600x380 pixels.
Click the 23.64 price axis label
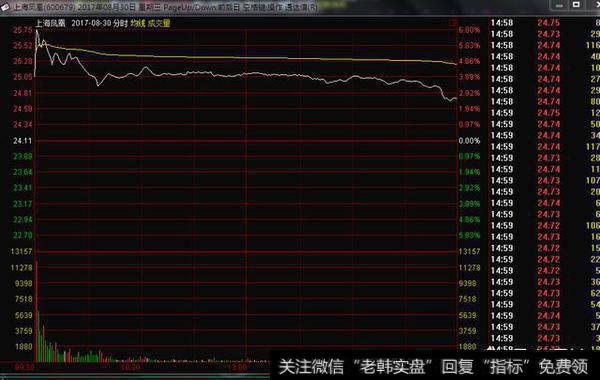pos(23,172)
